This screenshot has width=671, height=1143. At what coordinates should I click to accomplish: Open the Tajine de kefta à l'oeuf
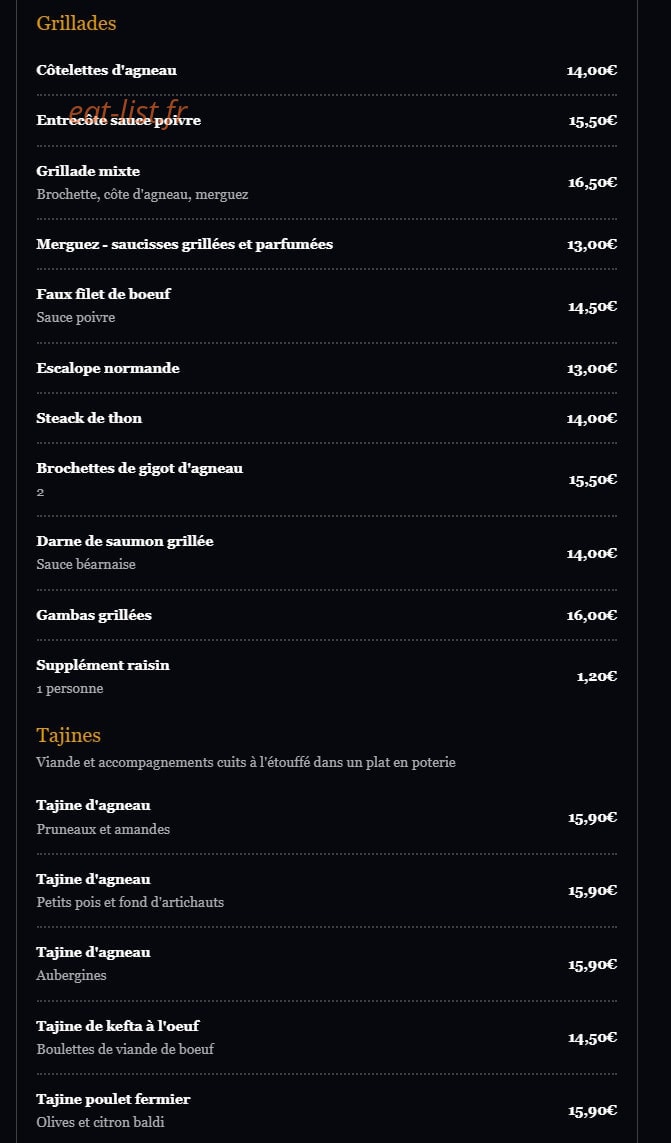327,1037
